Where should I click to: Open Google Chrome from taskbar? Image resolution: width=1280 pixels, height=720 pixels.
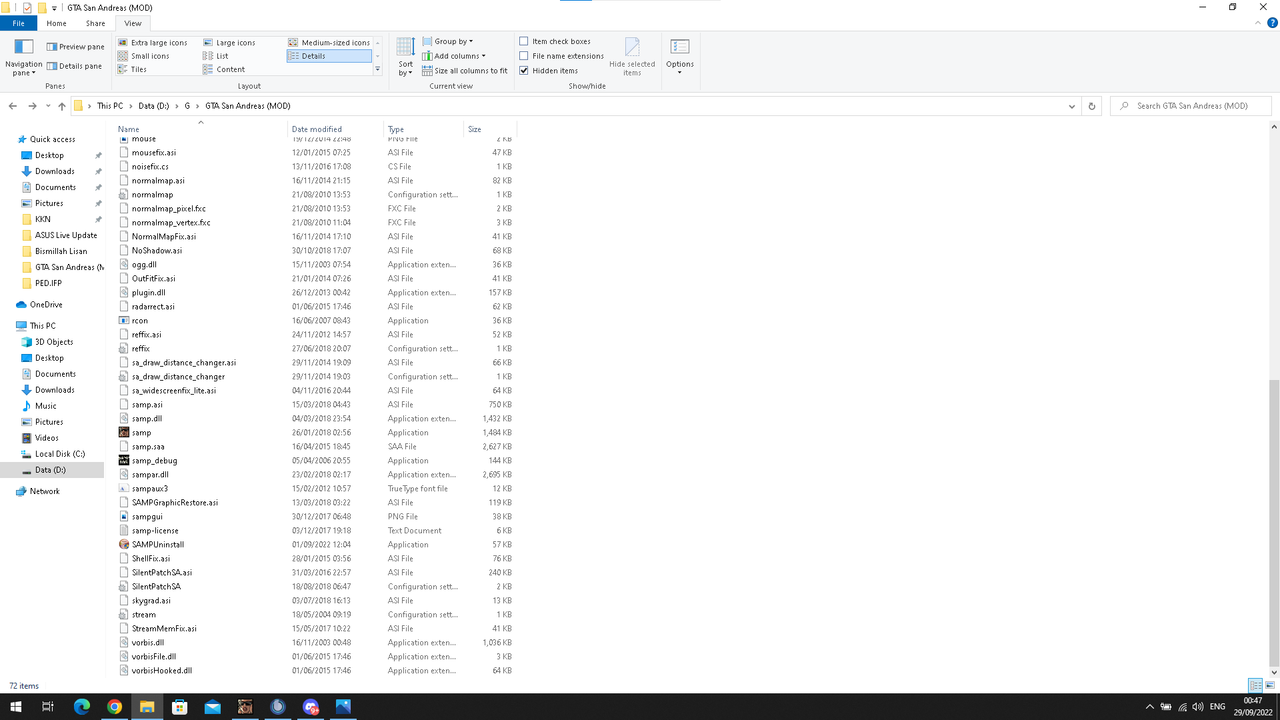tap(115, 707)
